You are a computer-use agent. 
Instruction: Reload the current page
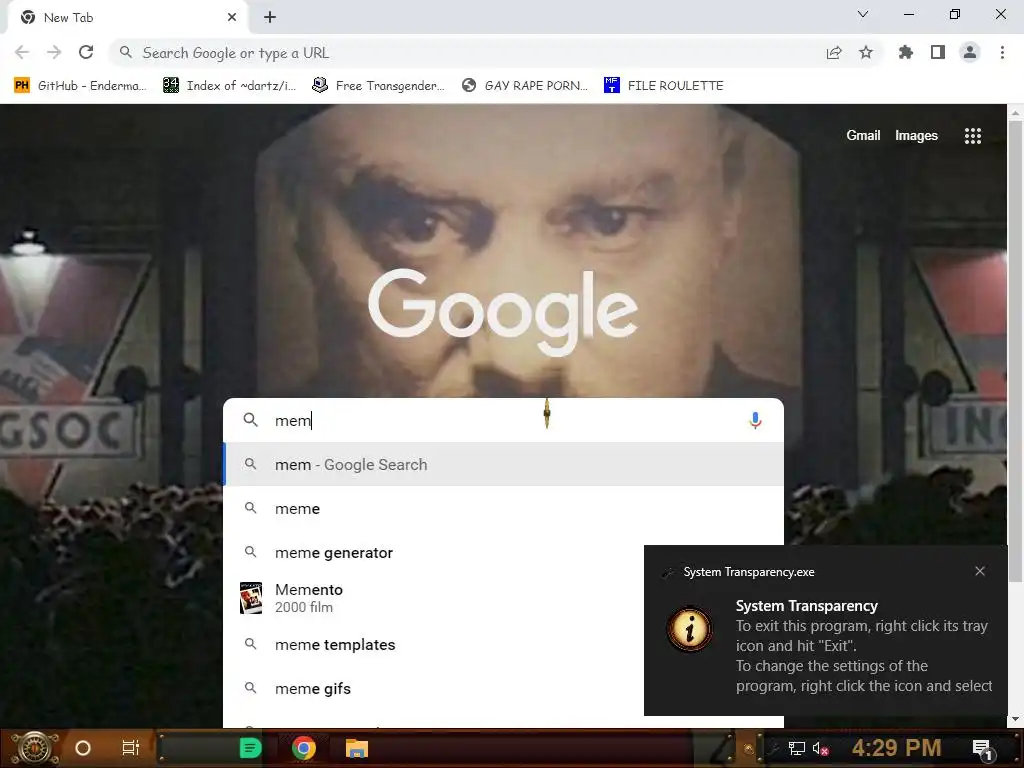click(x=86, y=53)
